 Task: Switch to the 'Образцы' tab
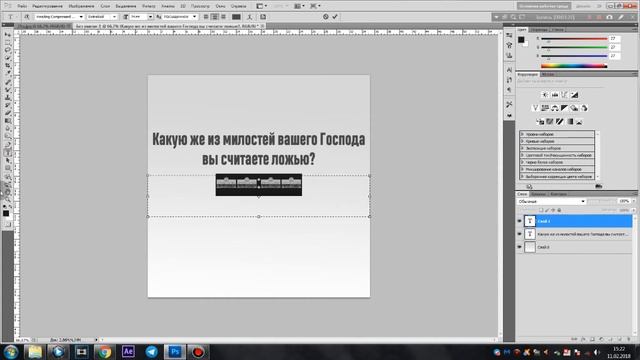539,30
